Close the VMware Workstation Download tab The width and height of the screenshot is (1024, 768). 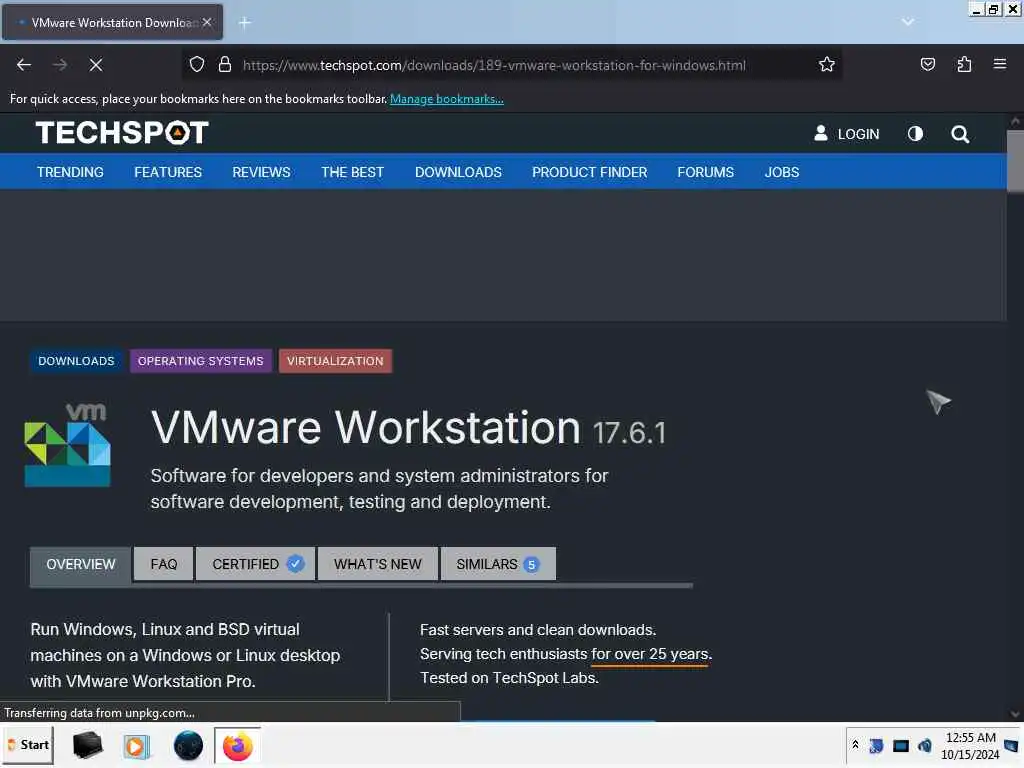tap(207, 22)
